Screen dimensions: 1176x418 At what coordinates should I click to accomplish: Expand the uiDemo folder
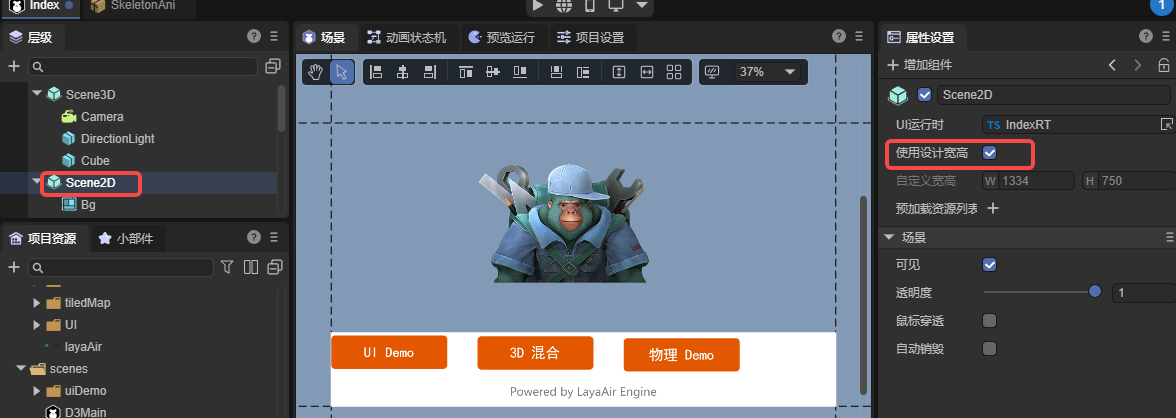(37, 391)
